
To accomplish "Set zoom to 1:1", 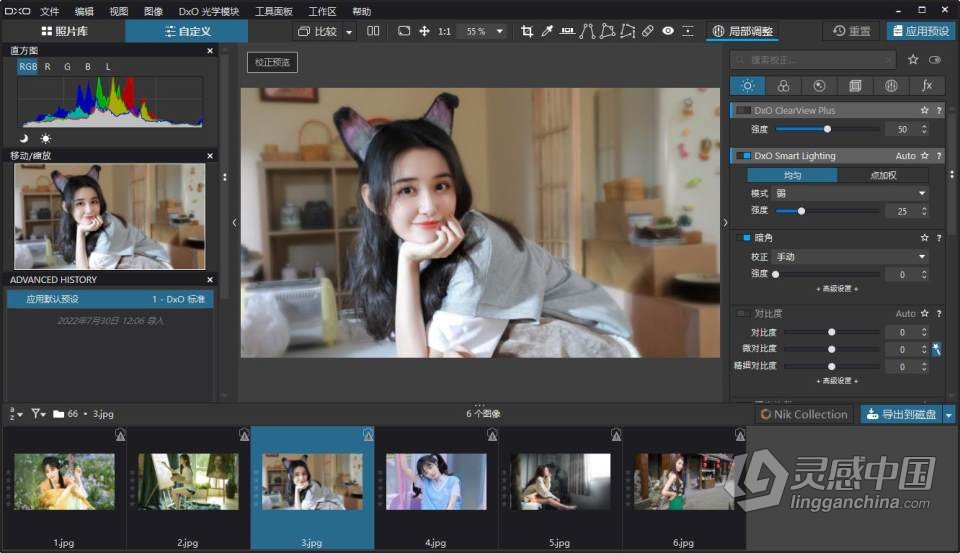I will click(444, 31).
